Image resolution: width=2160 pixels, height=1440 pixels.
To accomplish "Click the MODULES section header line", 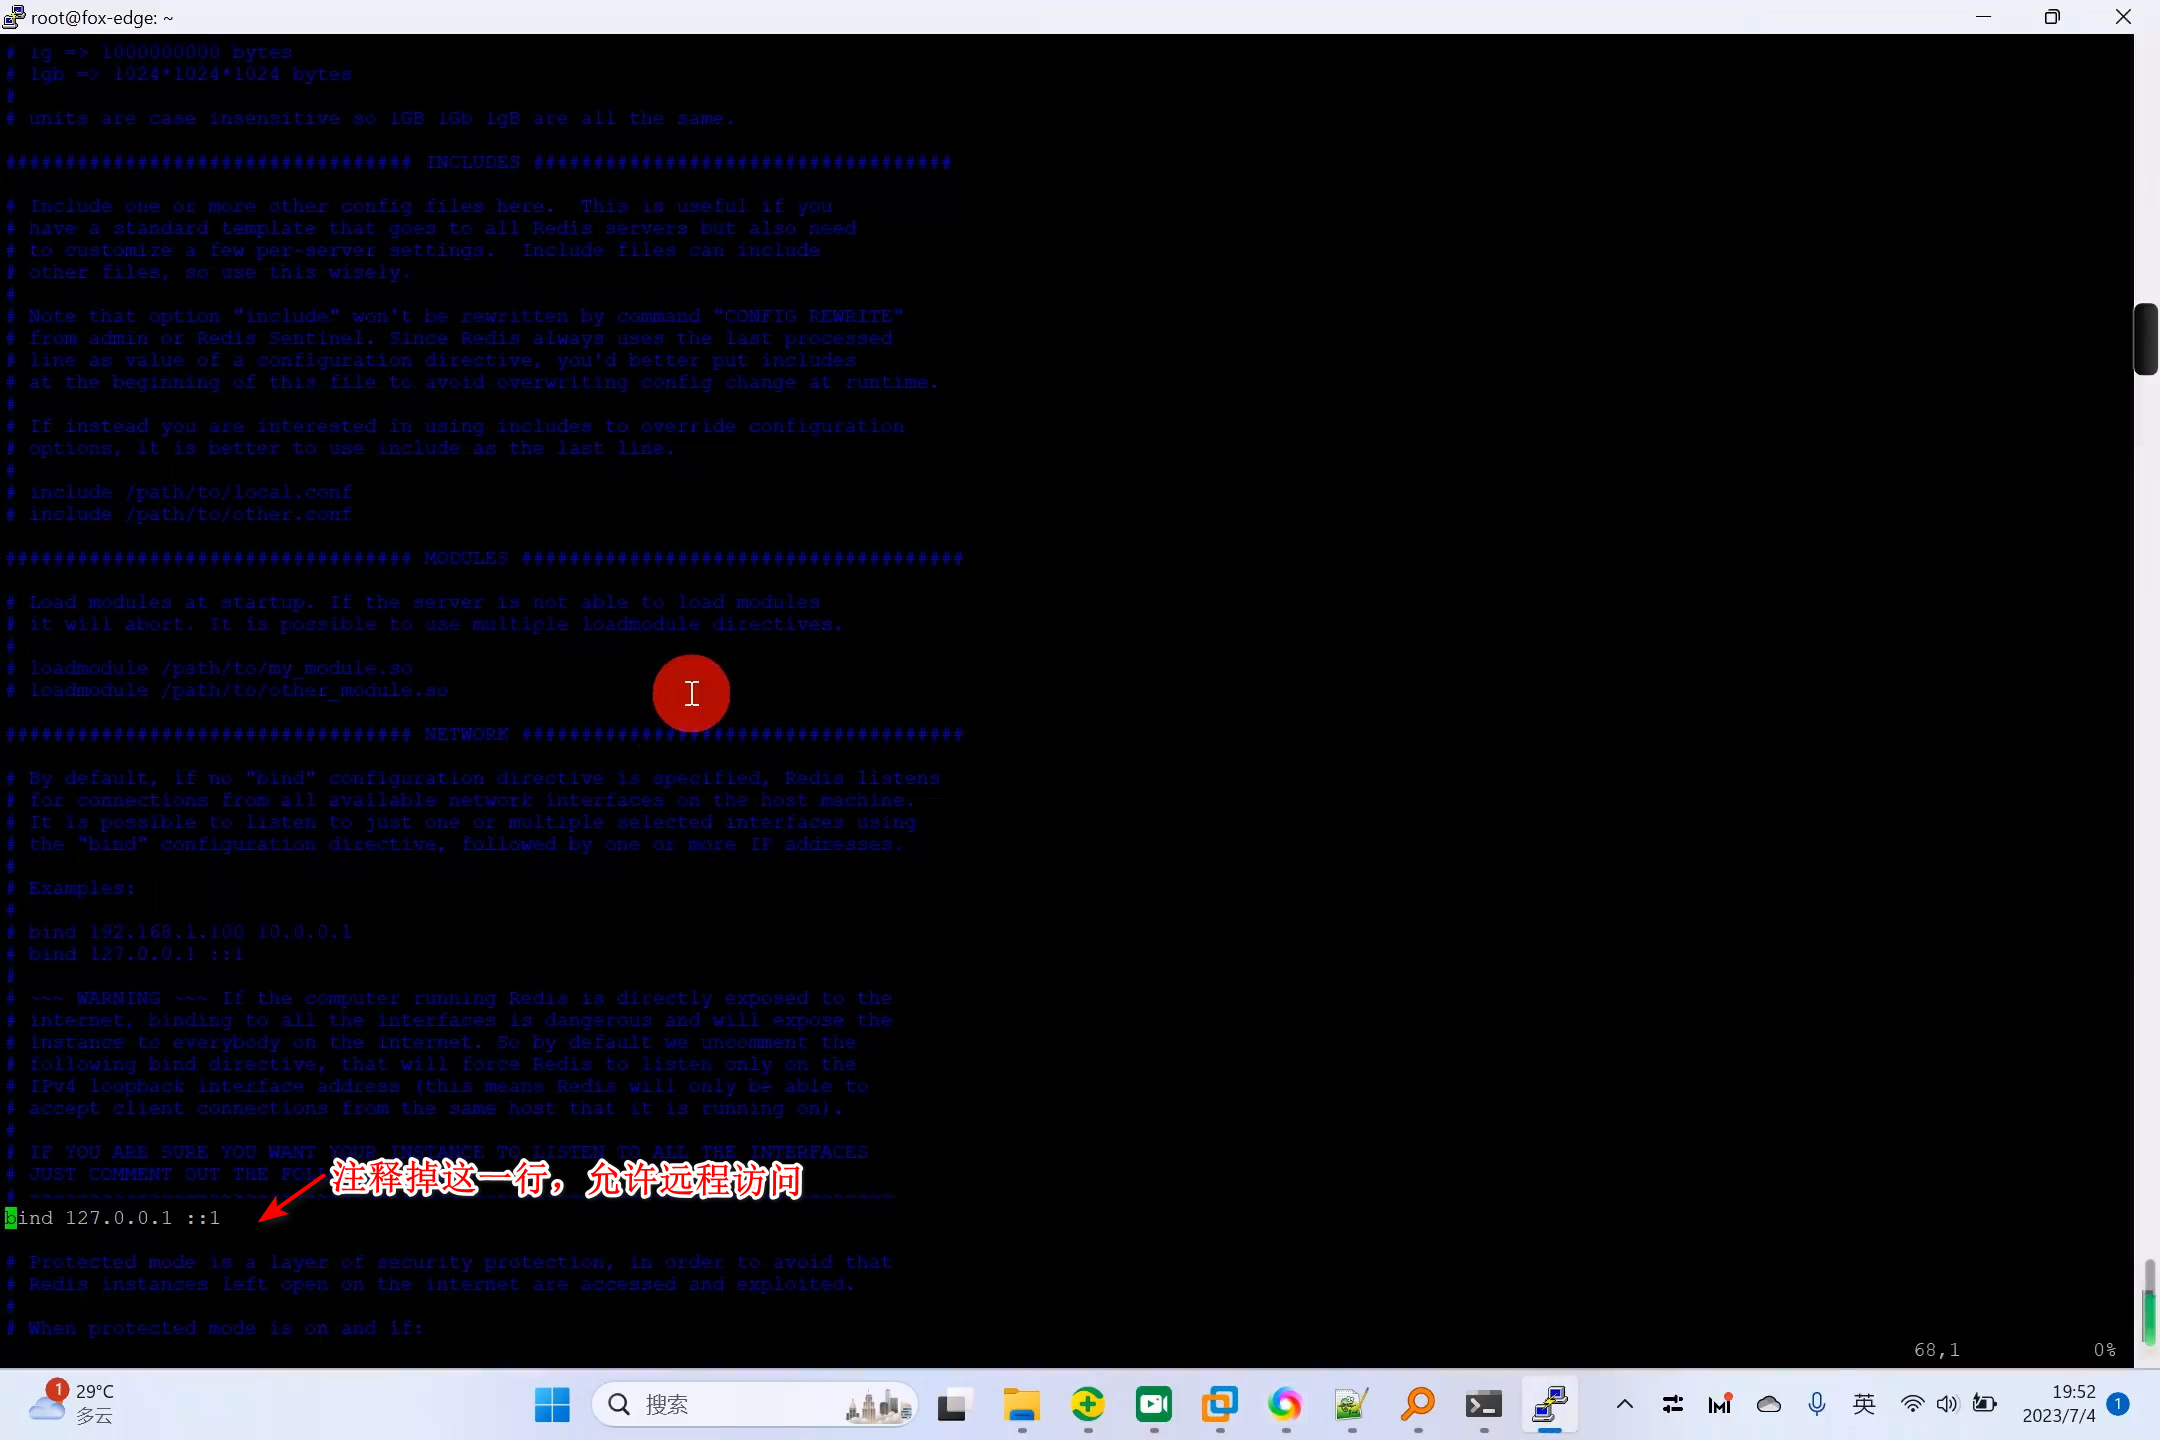I will 485,558.
